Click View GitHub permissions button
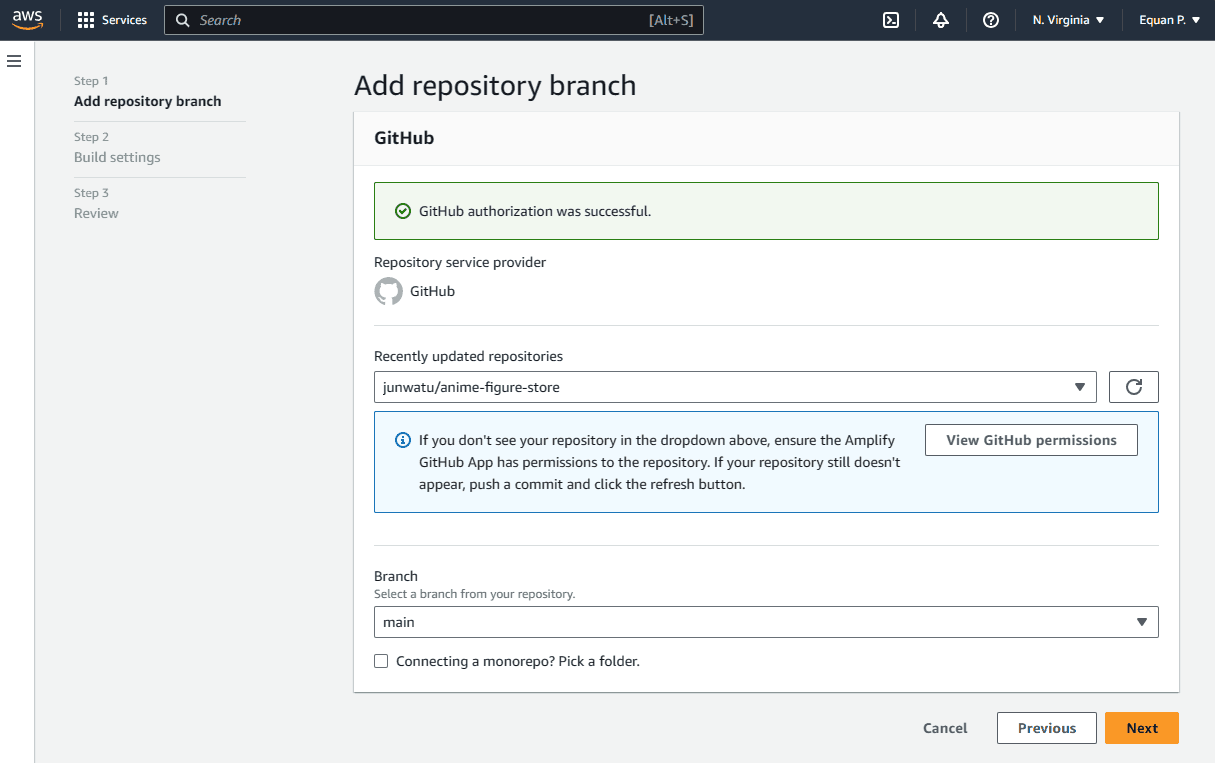This screenshot has height=763, width=1215. click(x=1031, y=440)
